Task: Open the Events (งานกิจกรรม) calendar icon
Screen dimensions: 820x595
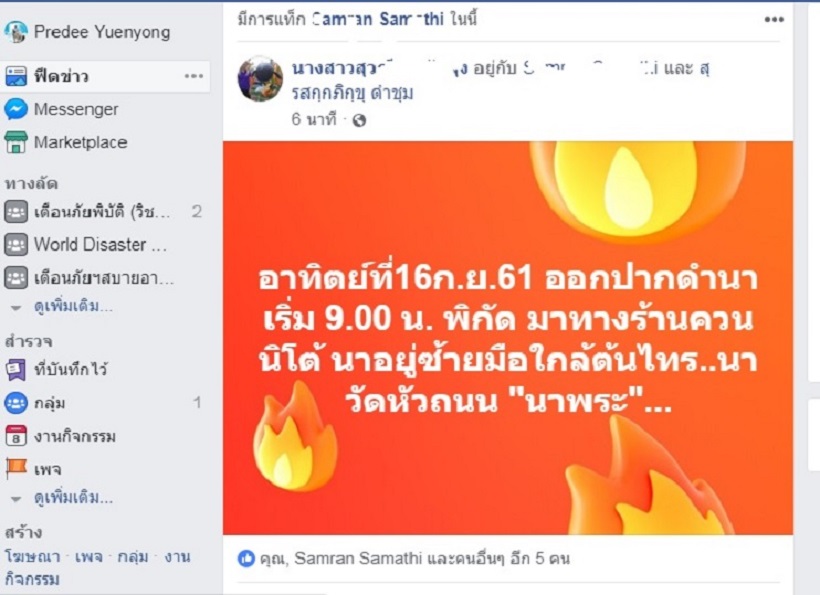Action: coord(16,436)
